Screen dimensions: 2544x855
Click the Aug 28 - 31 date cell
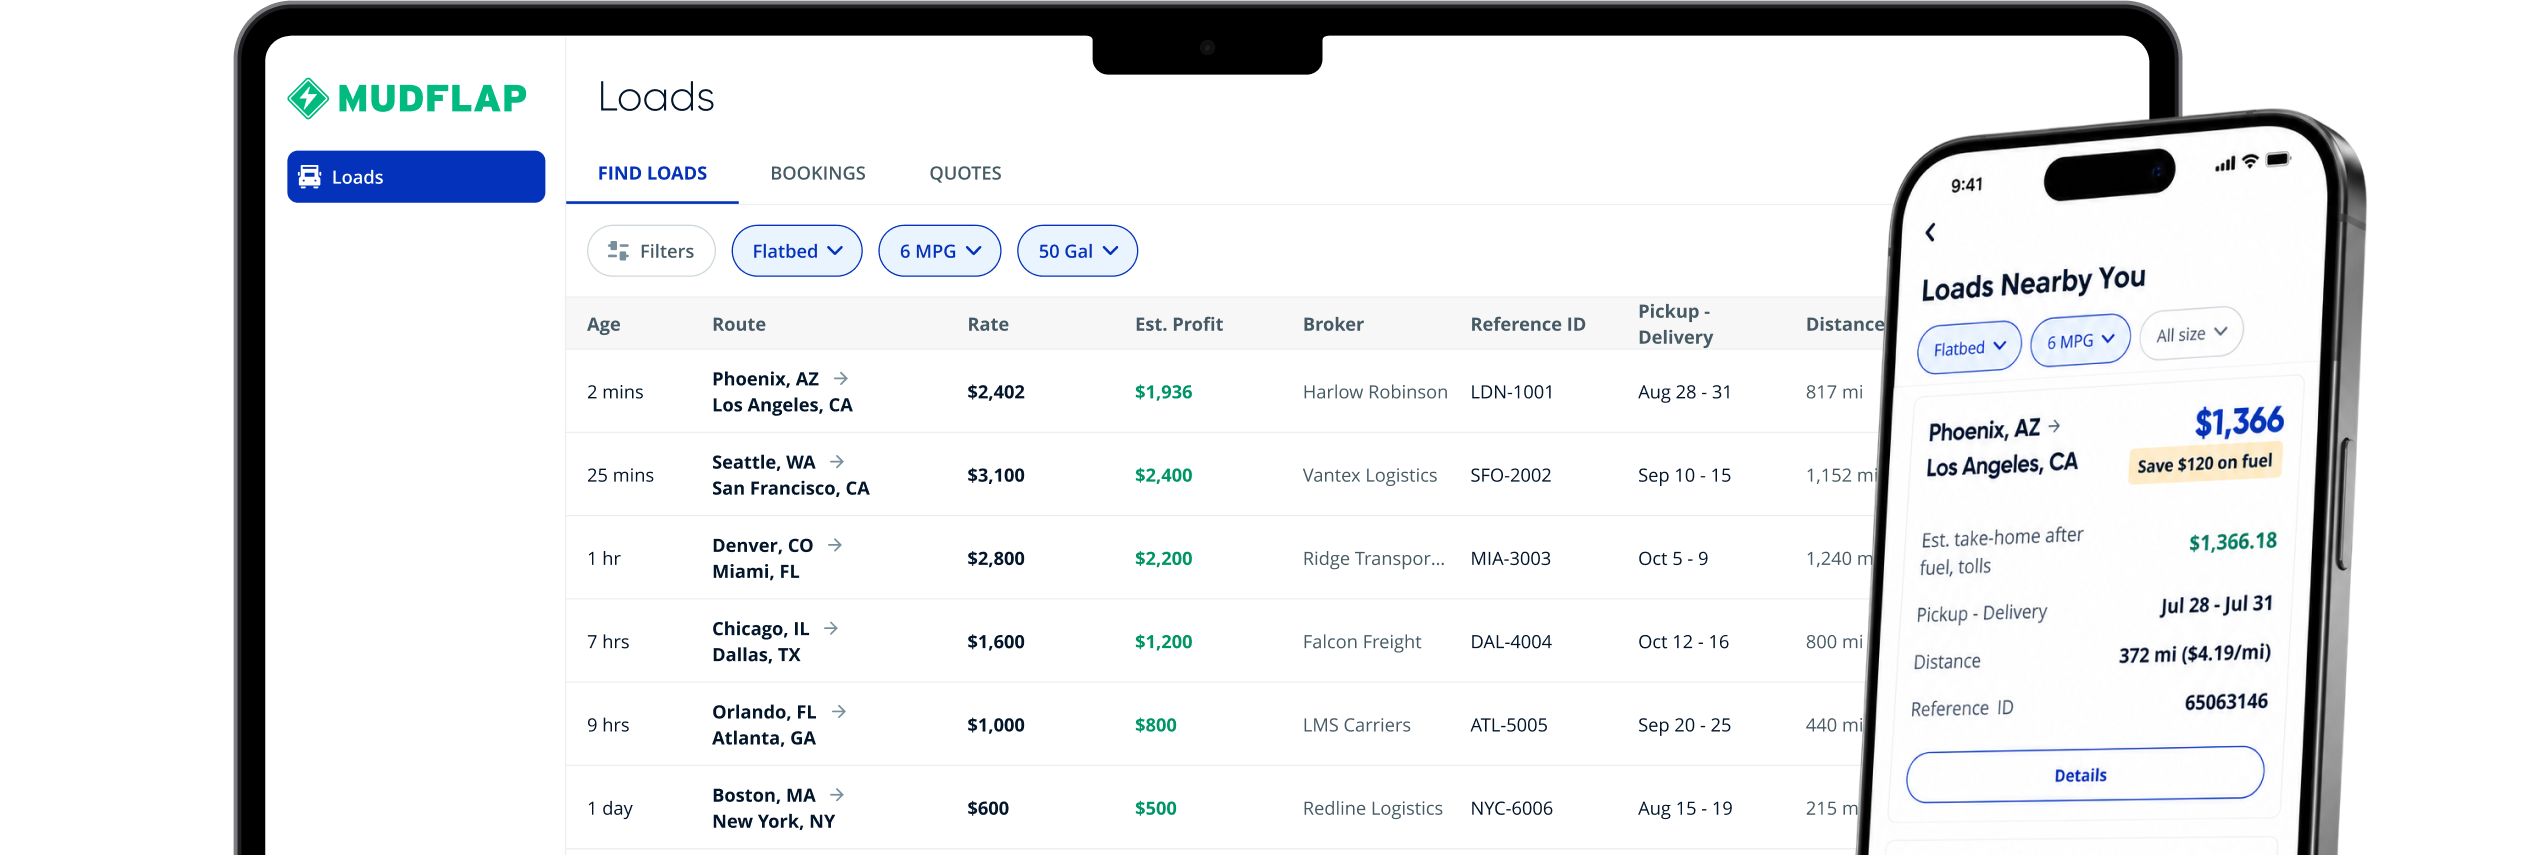tap(1685, 392)
